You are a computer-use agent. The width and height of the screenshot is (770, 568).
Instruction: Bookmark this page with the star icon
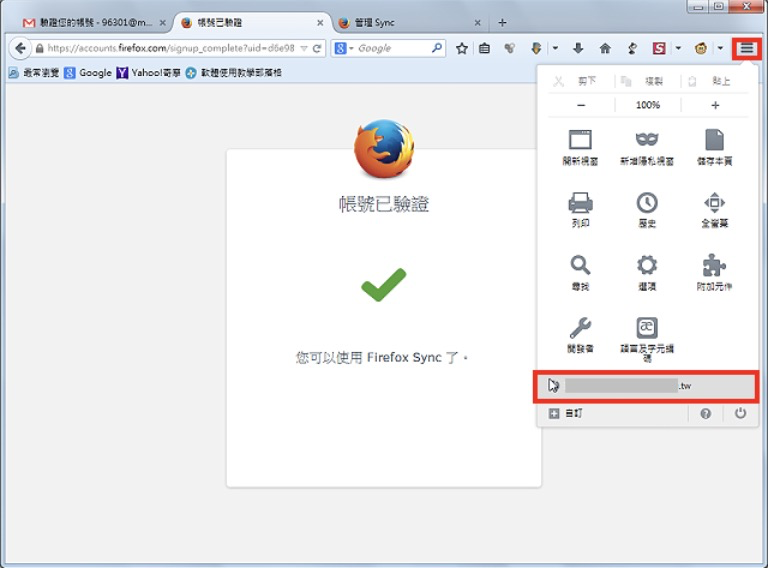(x=462, y=48)
